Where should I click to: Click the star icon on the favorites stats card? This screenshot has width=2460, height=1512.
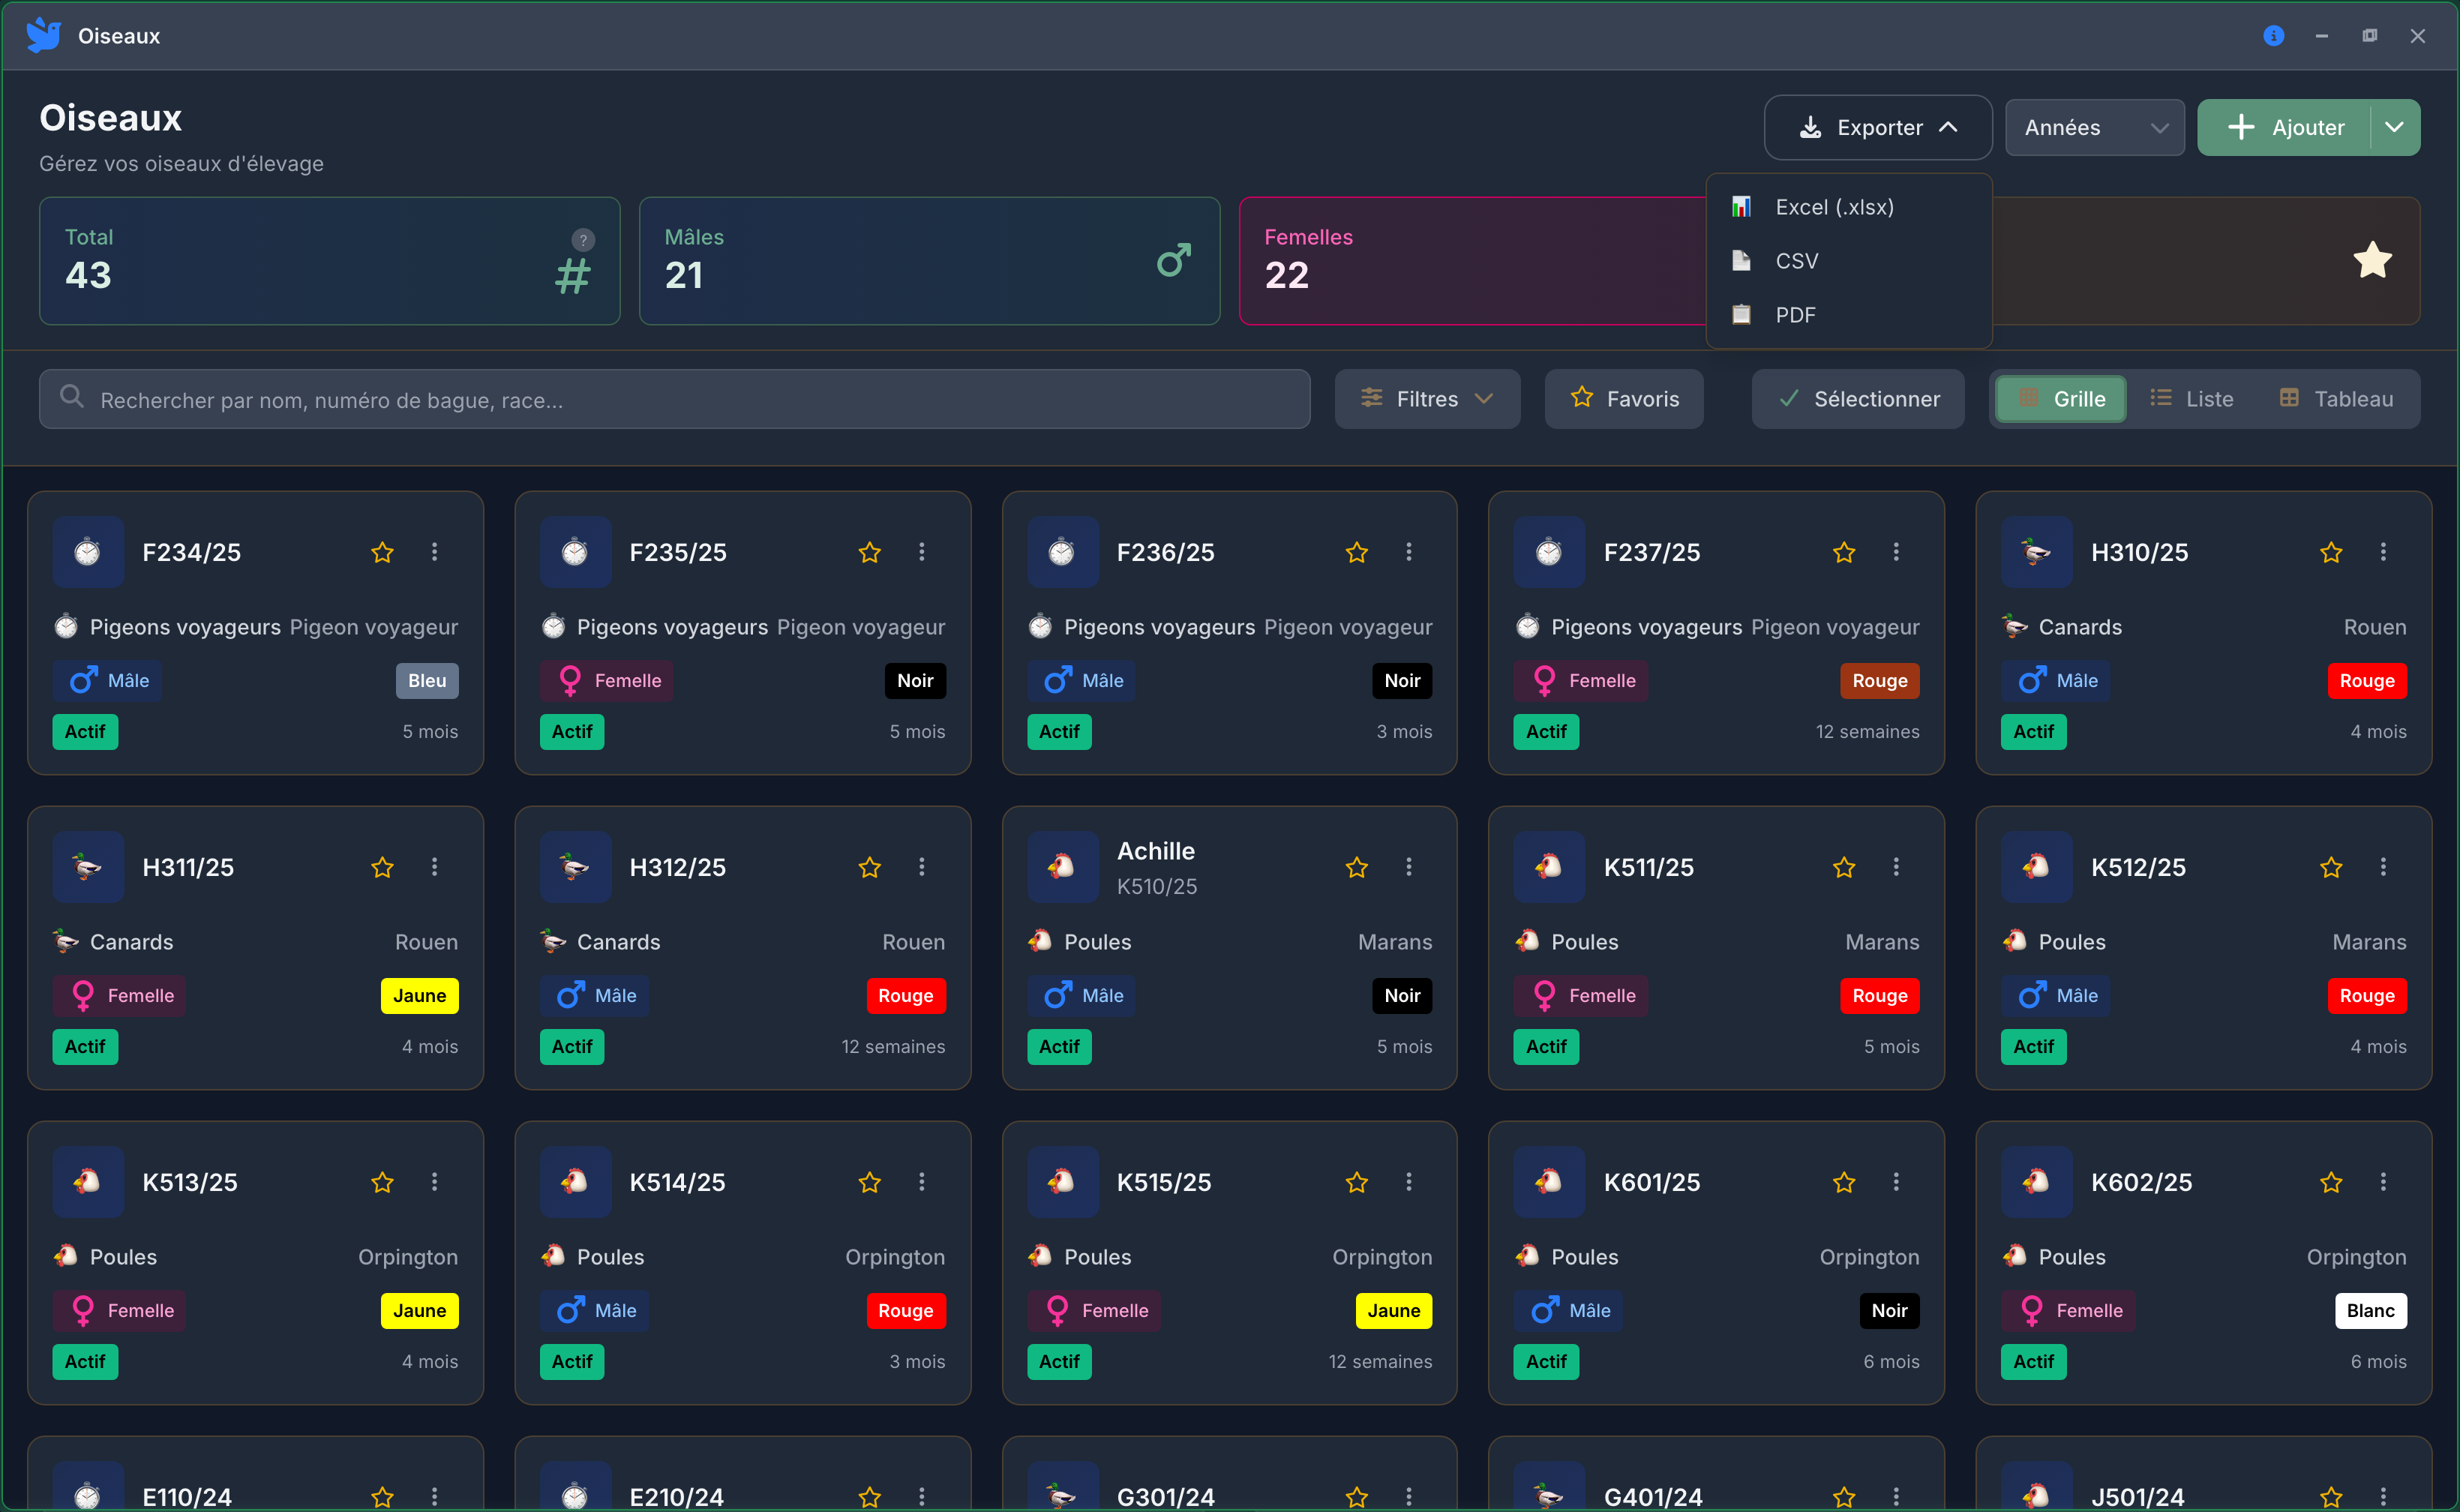[x=2372, y=261]
